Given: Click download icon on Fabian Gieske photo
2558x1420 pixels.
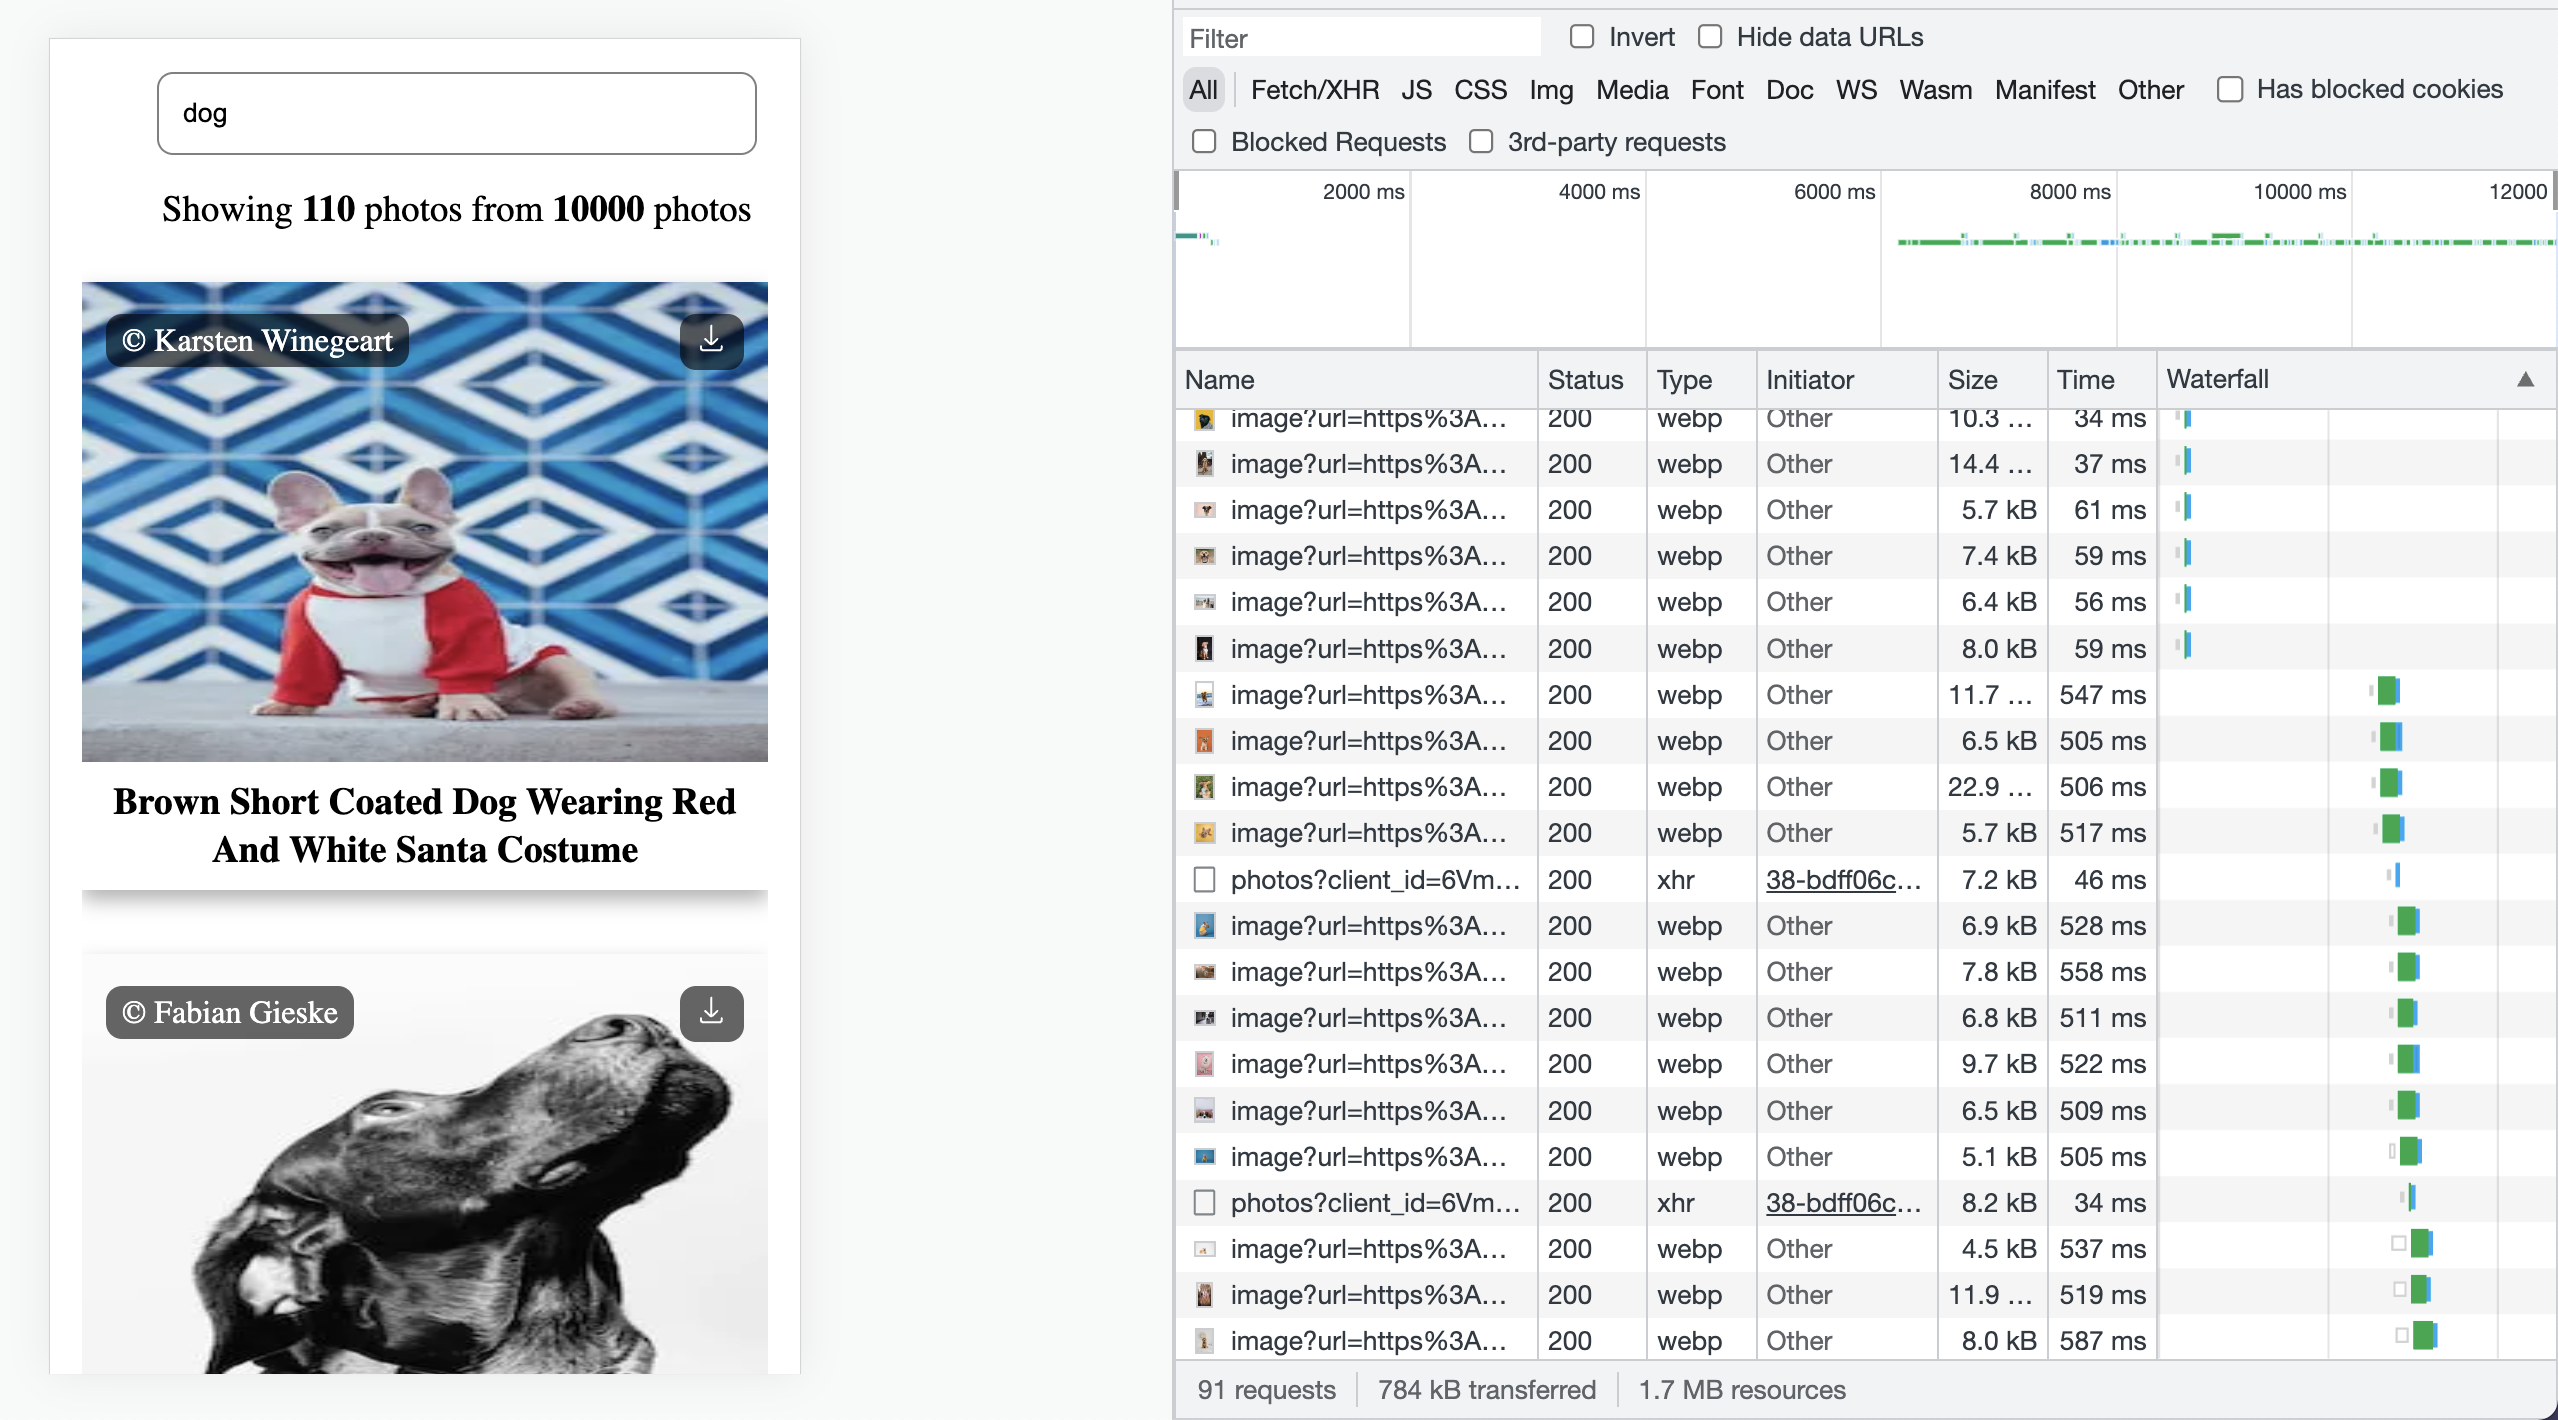Looking at the screenshot, I should (711, 1013).
